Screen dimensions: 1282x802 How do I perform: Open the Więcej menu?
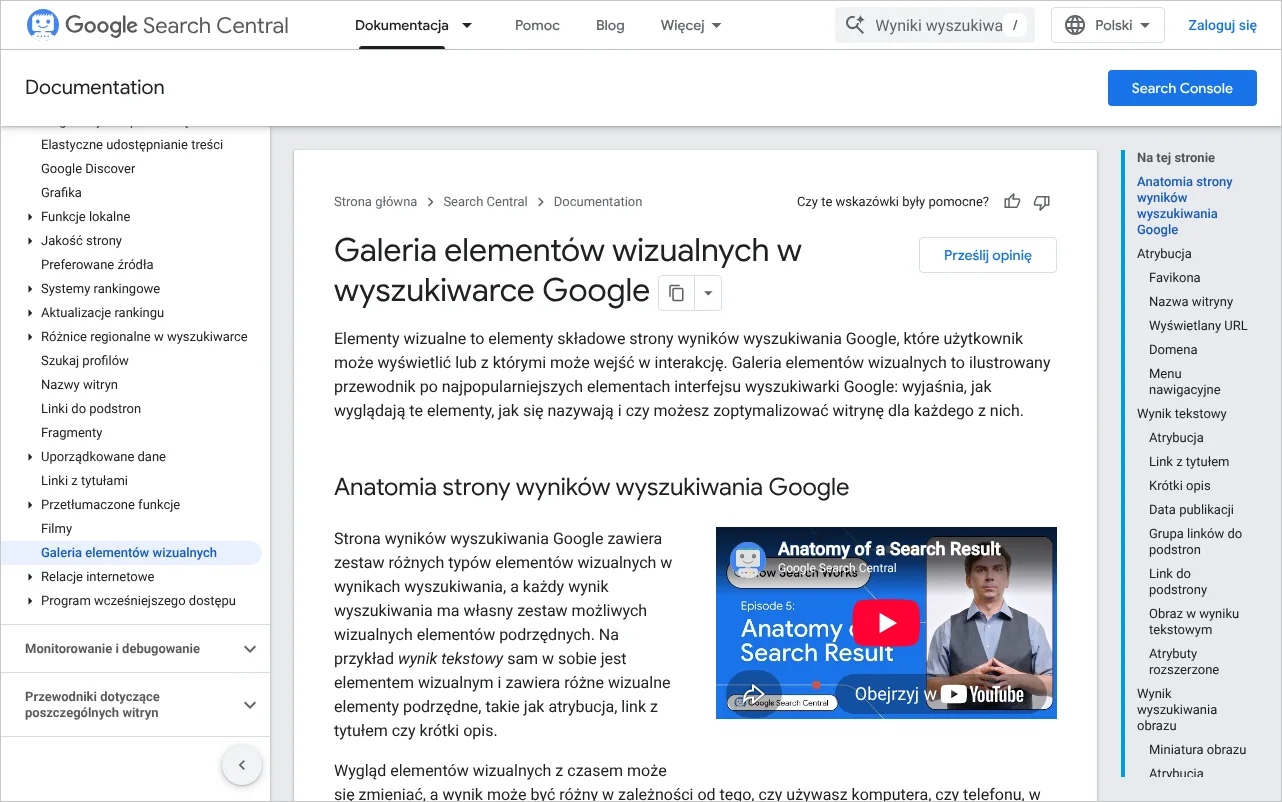(x=691, y=25)
